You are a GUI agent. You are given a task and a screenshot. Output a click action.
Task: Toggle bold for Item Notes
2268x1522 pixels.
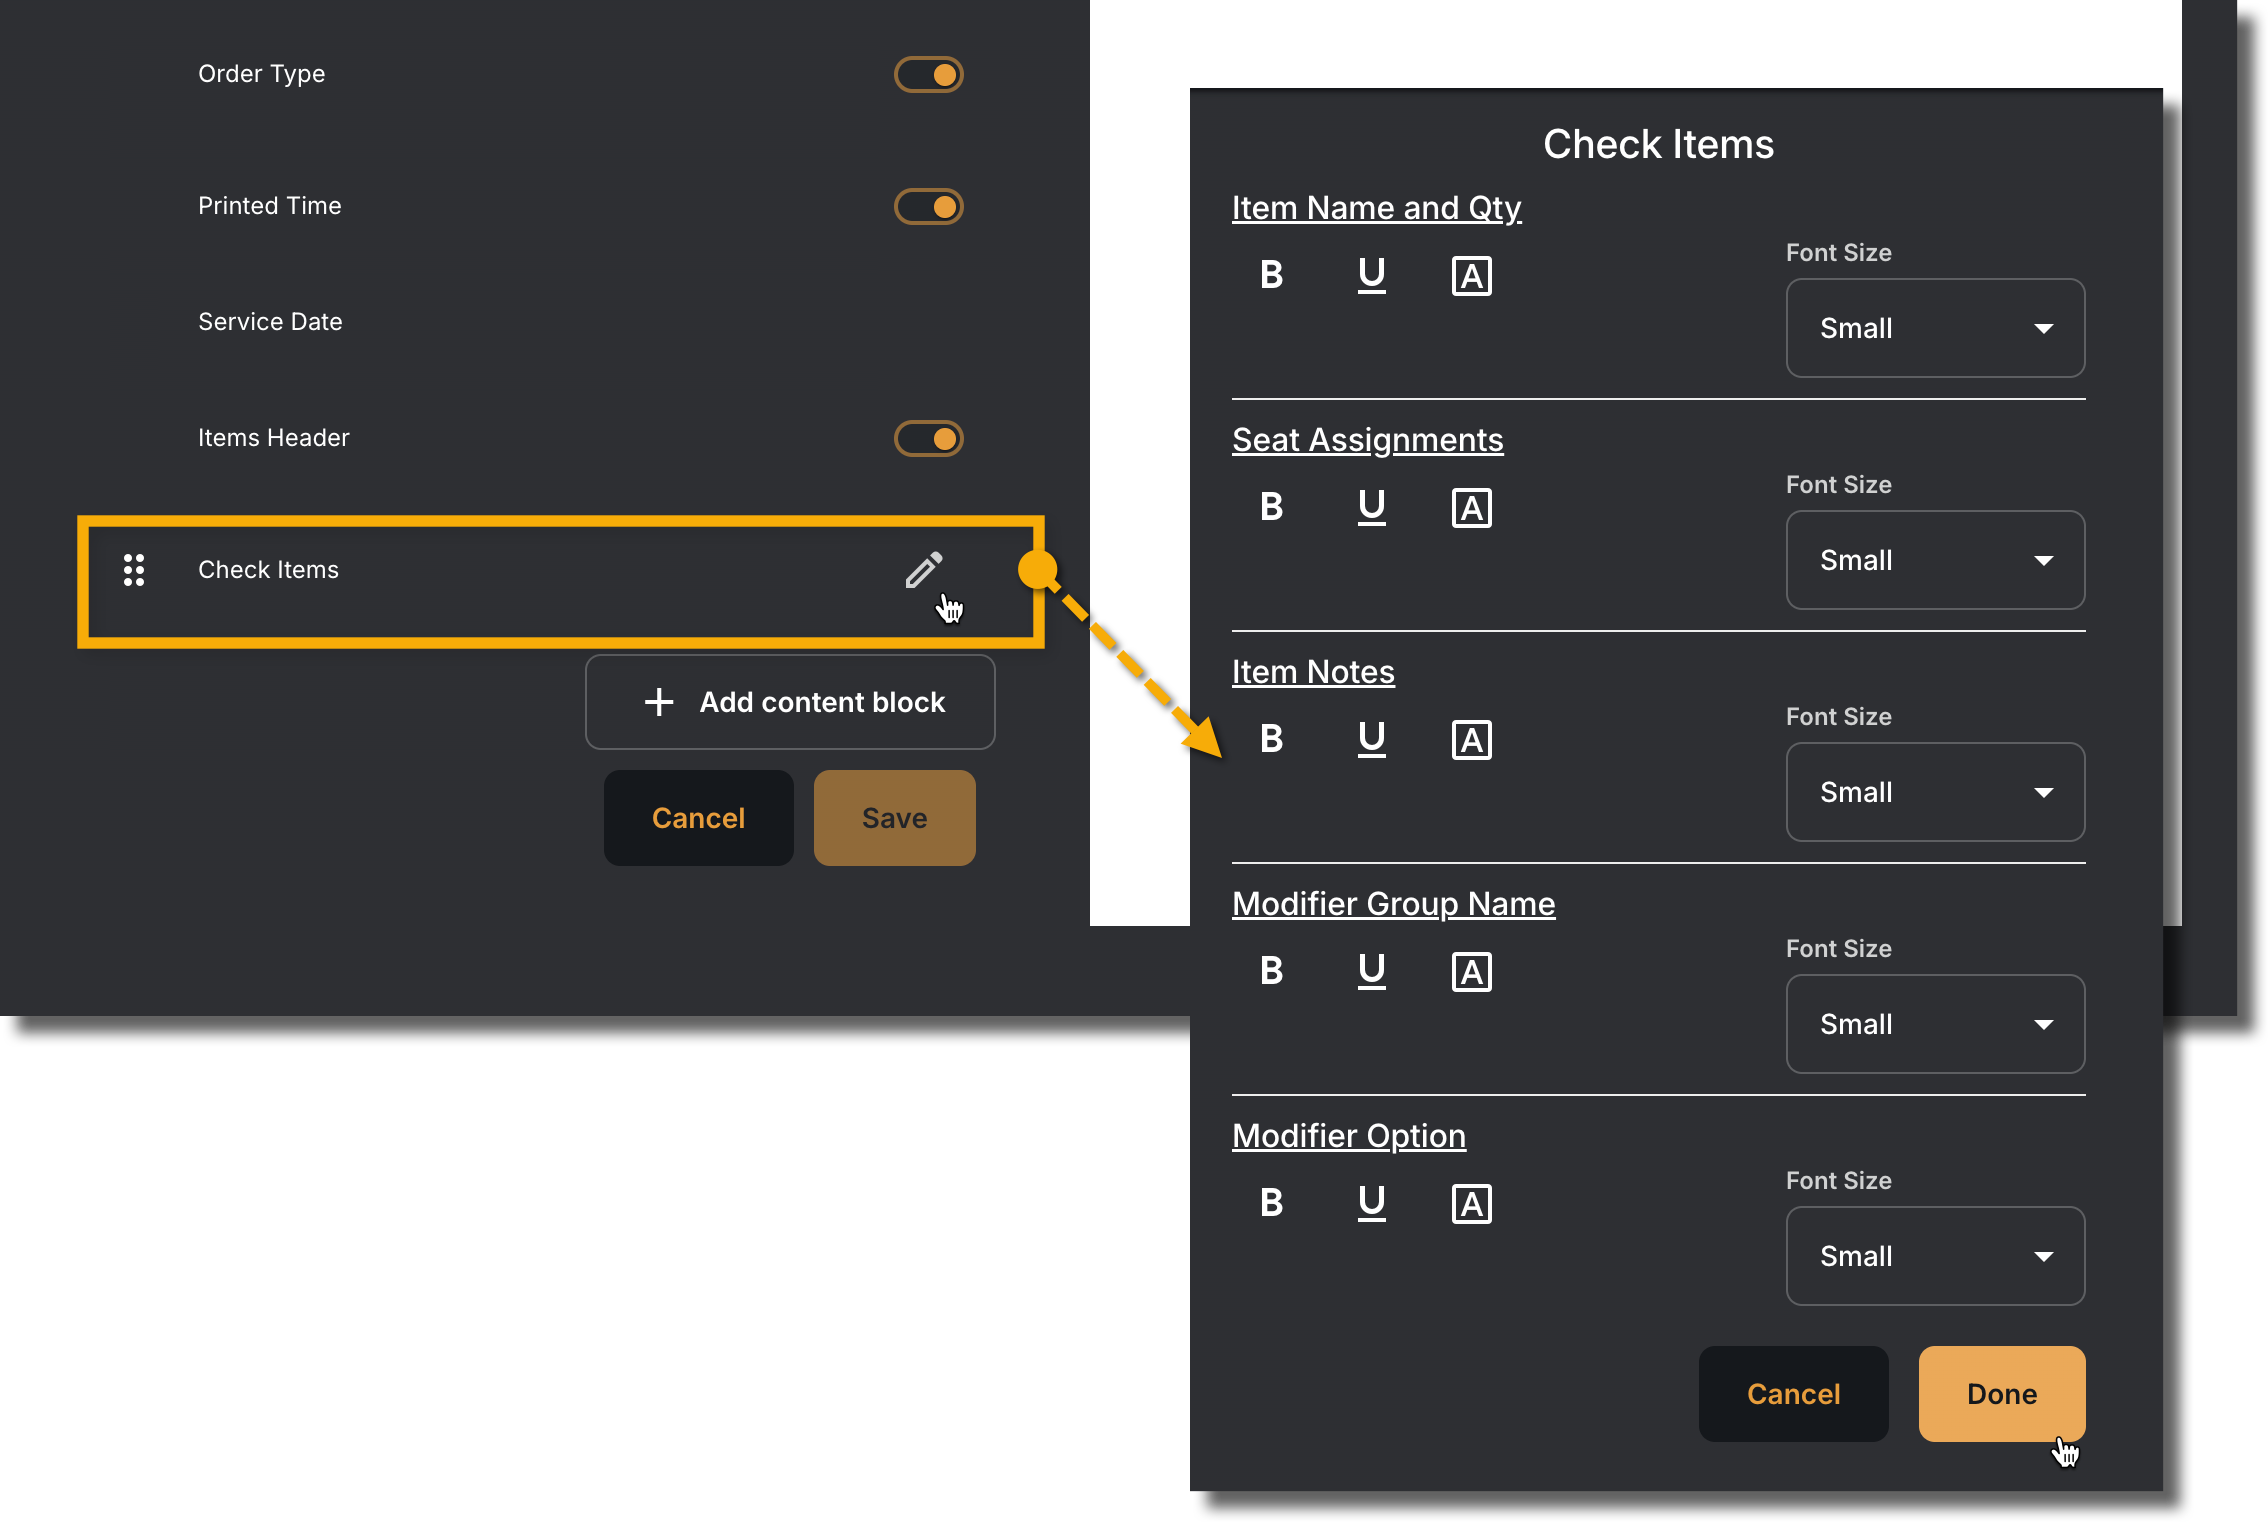click(x=1271, y=739)
